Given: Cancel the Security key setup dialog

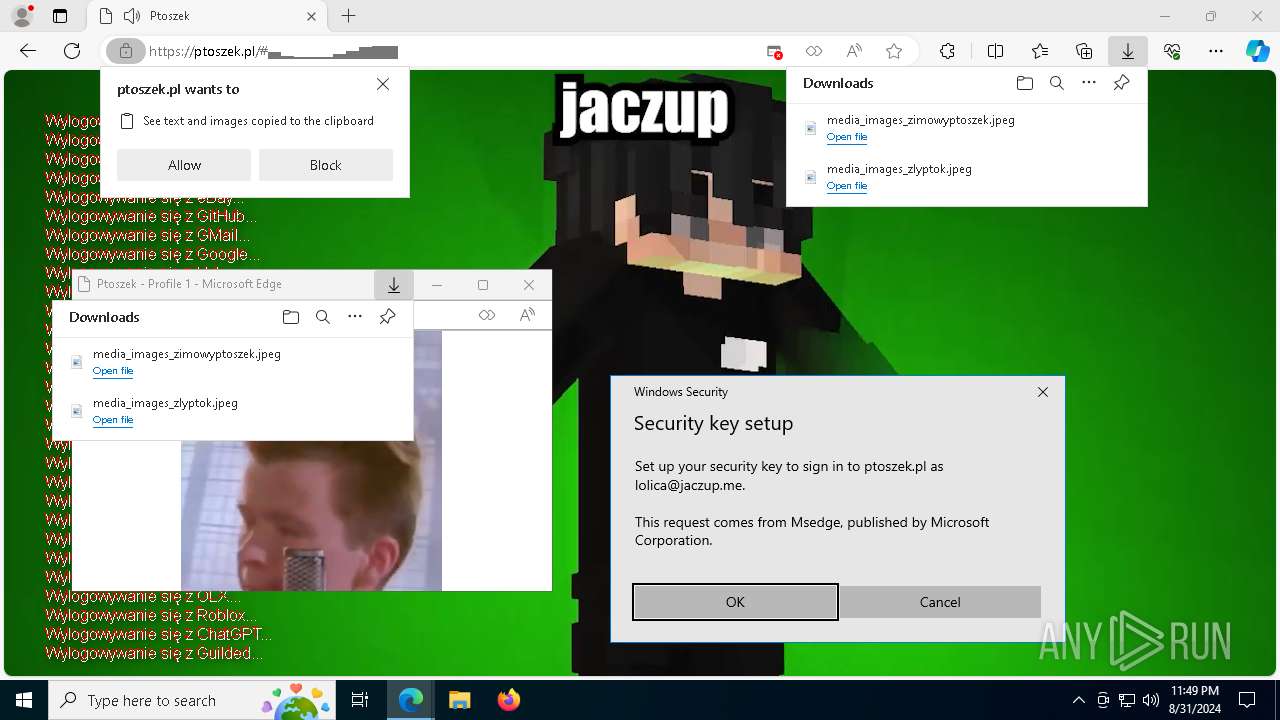Looking at the screenshot, I should (940, 602).
